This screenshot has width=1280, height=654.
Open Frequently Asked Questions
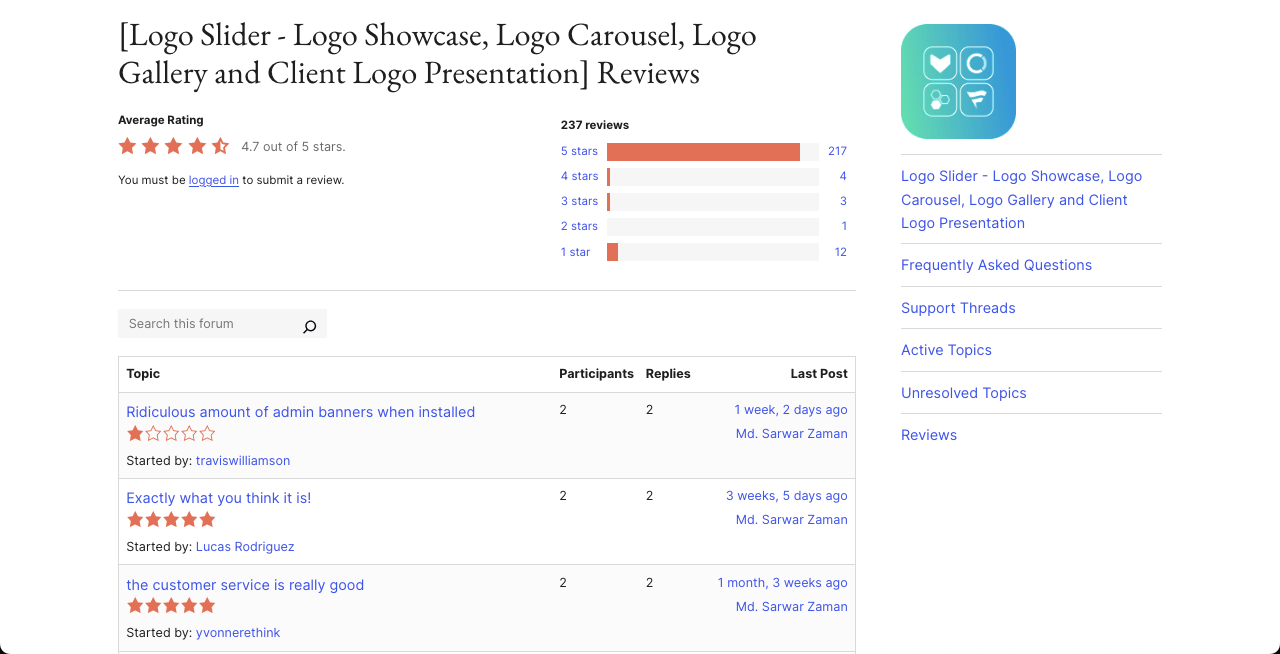[996, 265]
